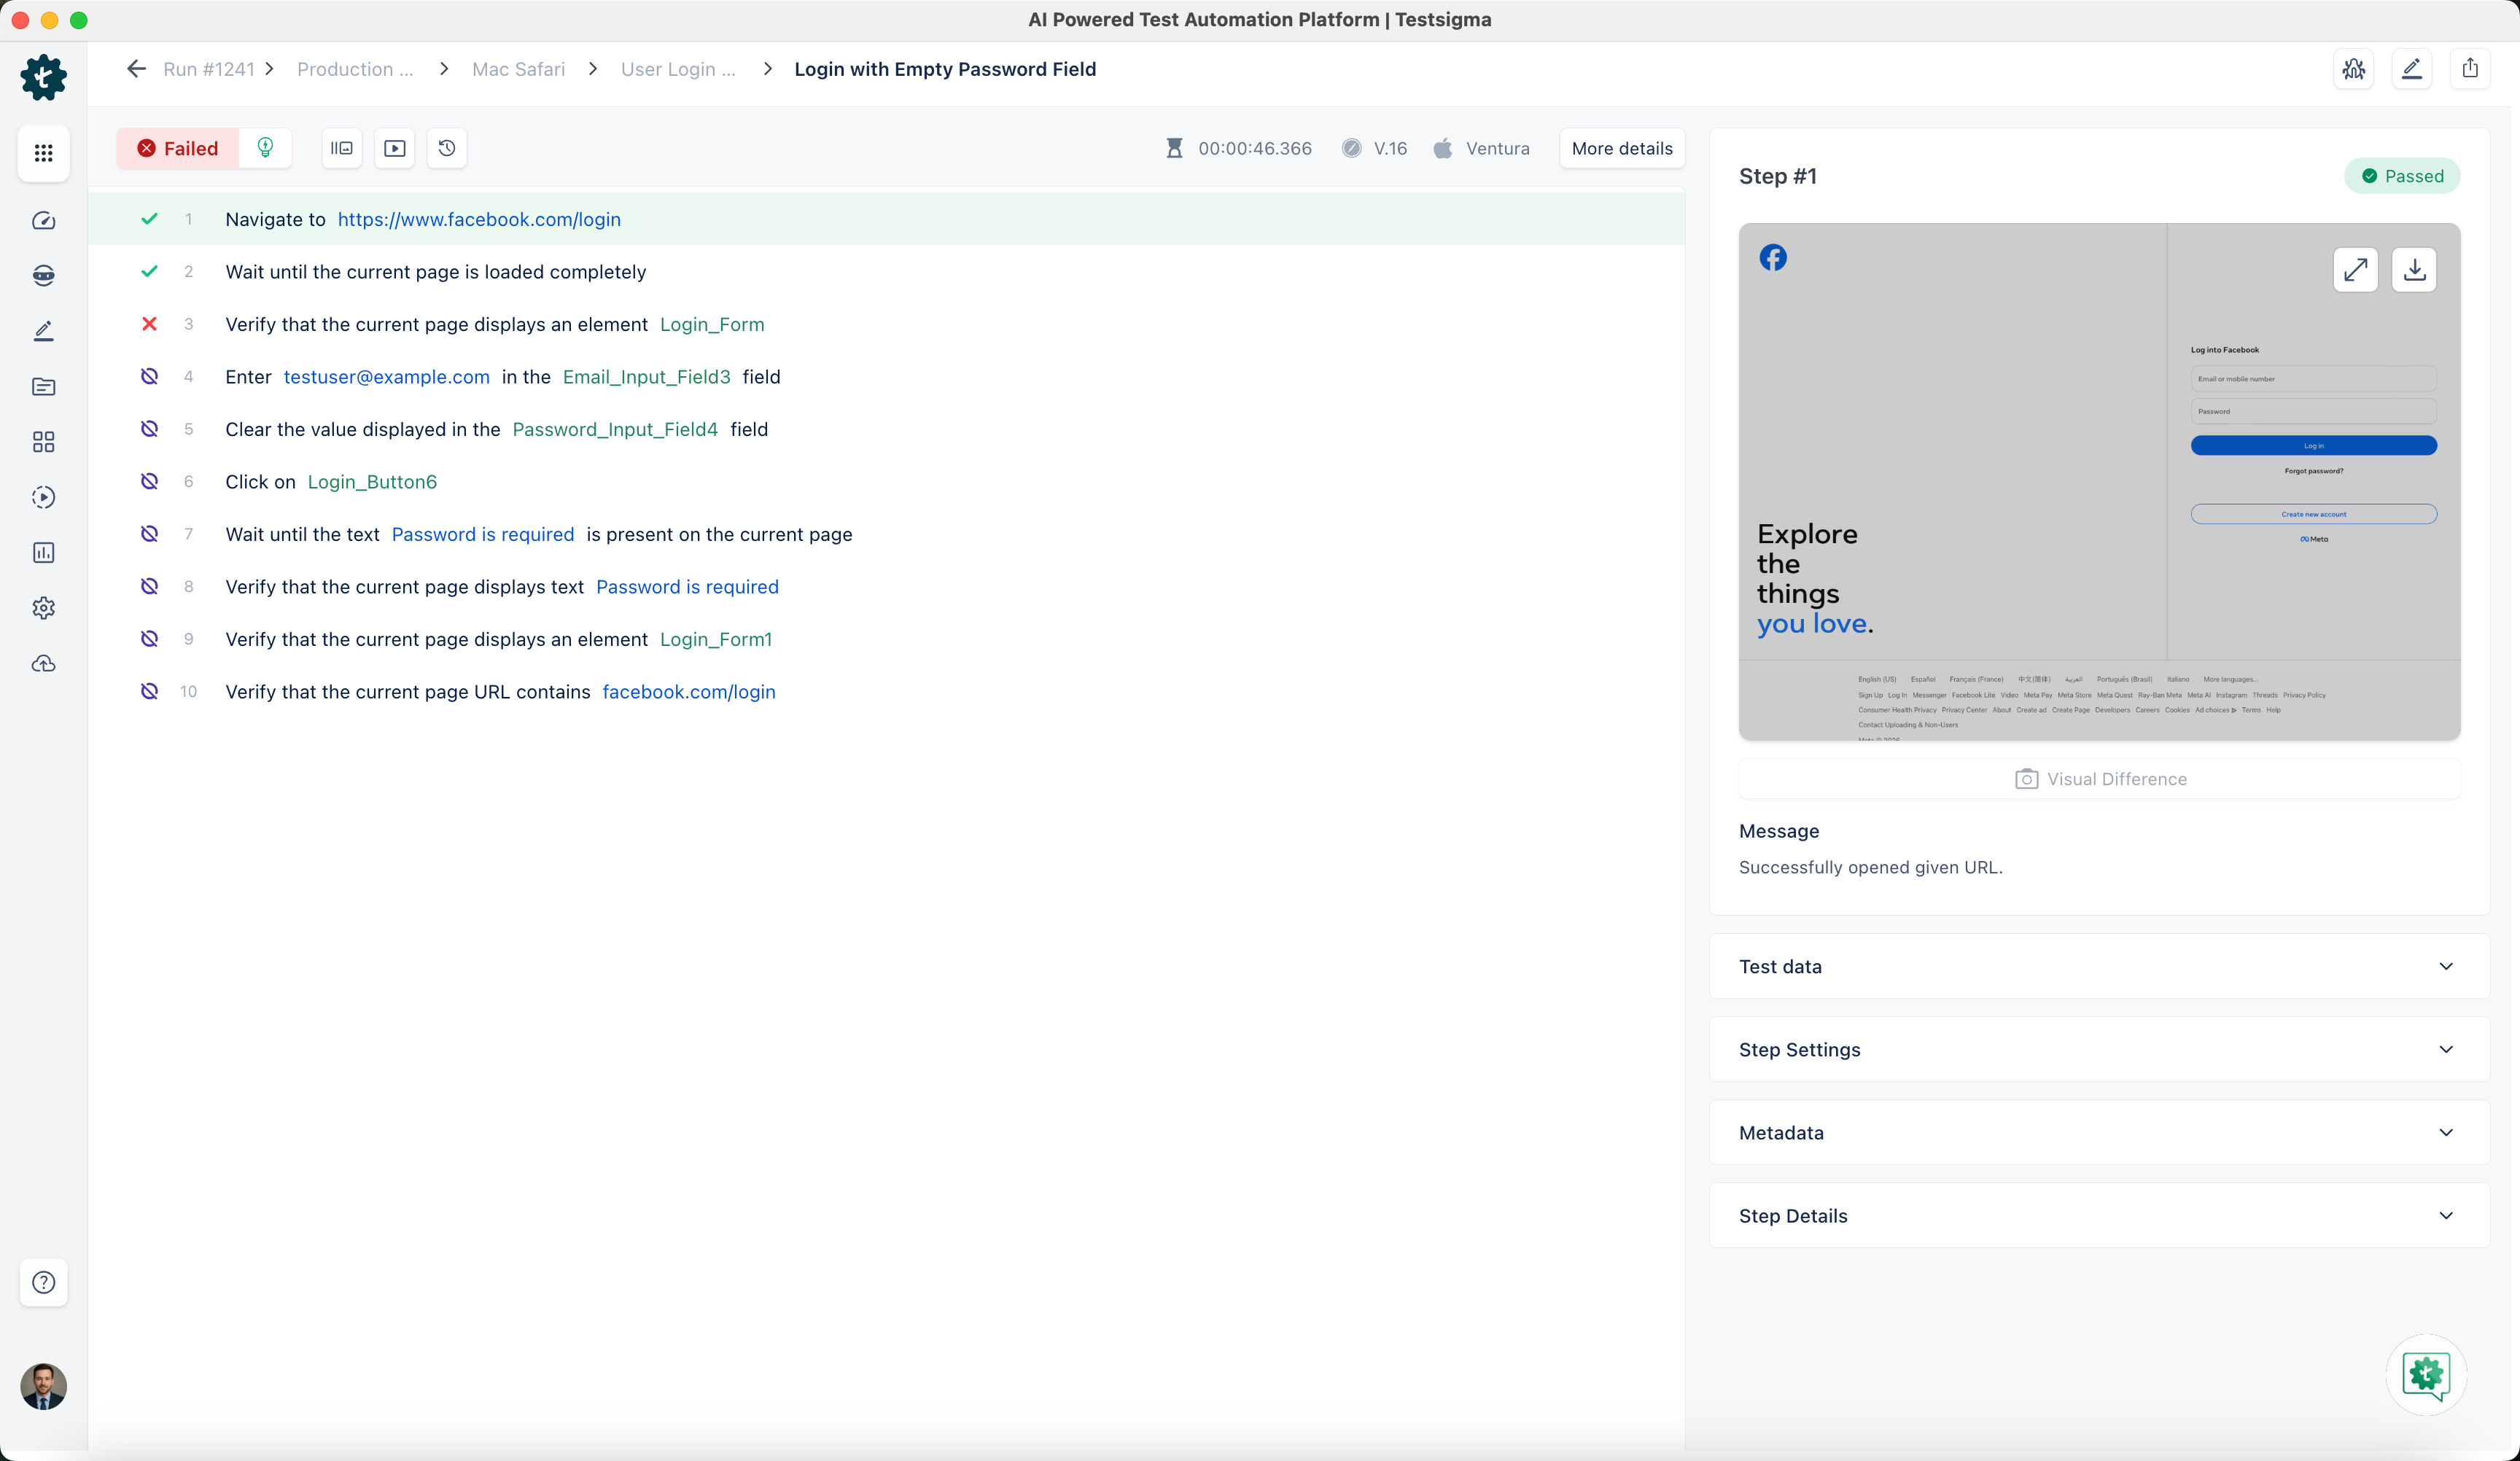Open More details
The height and width of the screenshot is (1461, 2520).
(x=1622, y=148)
